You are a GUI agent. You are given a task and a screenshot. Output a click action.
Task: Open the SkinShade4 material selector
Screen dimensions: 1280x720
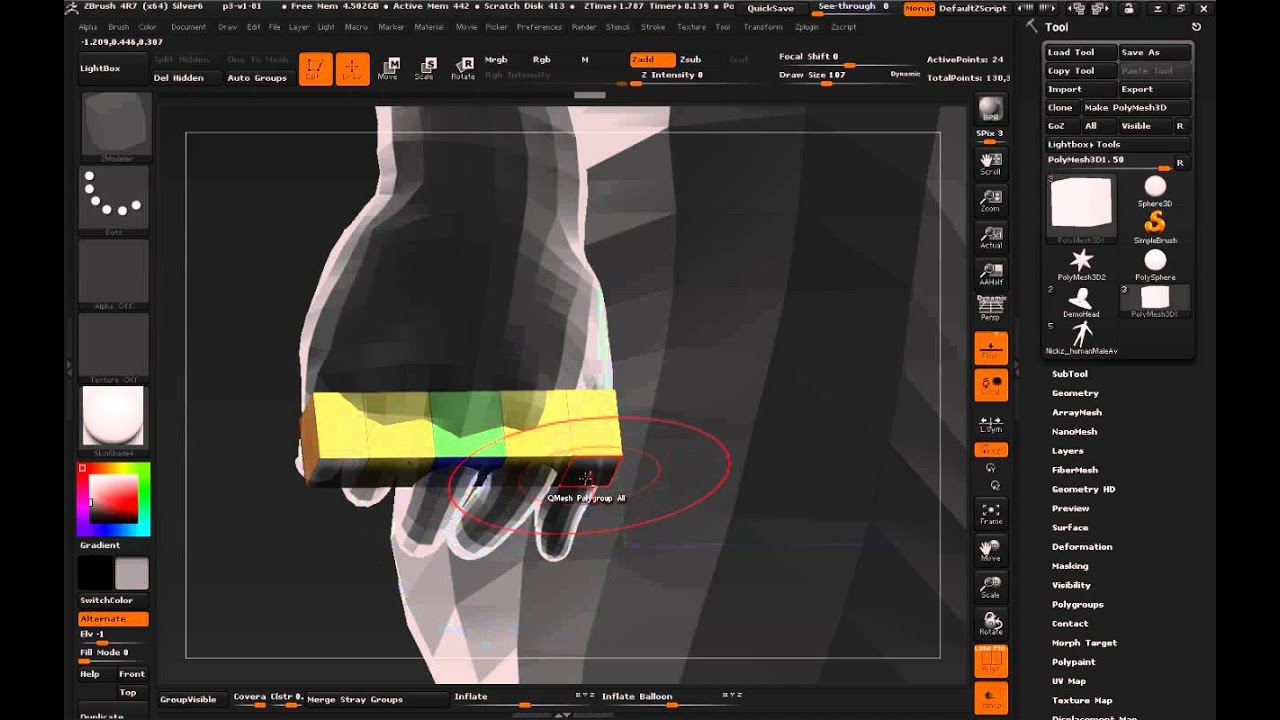[x=115, y=421]
